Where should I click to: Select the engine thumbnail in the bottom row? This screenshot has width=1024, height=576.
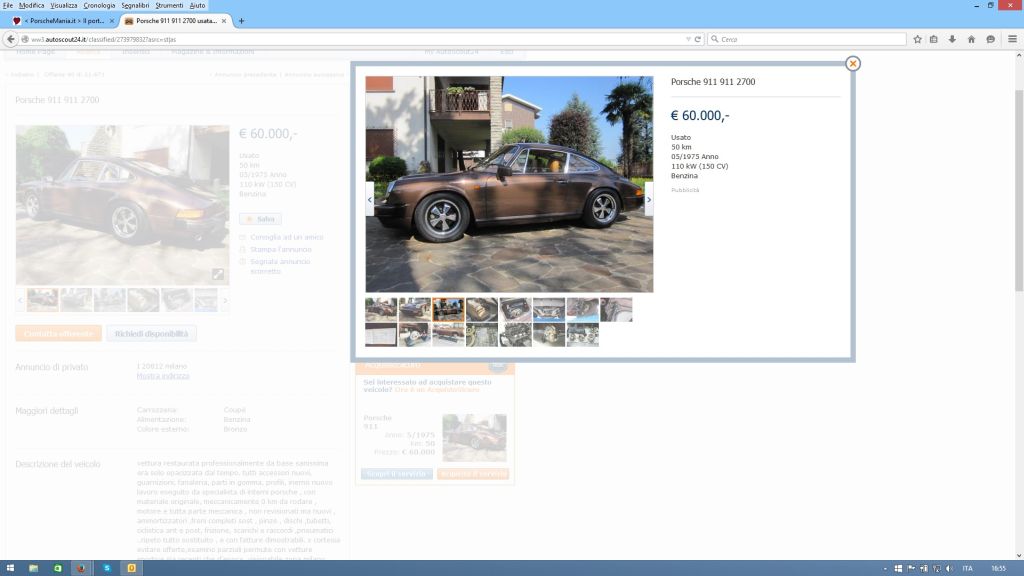click(515, 334)
